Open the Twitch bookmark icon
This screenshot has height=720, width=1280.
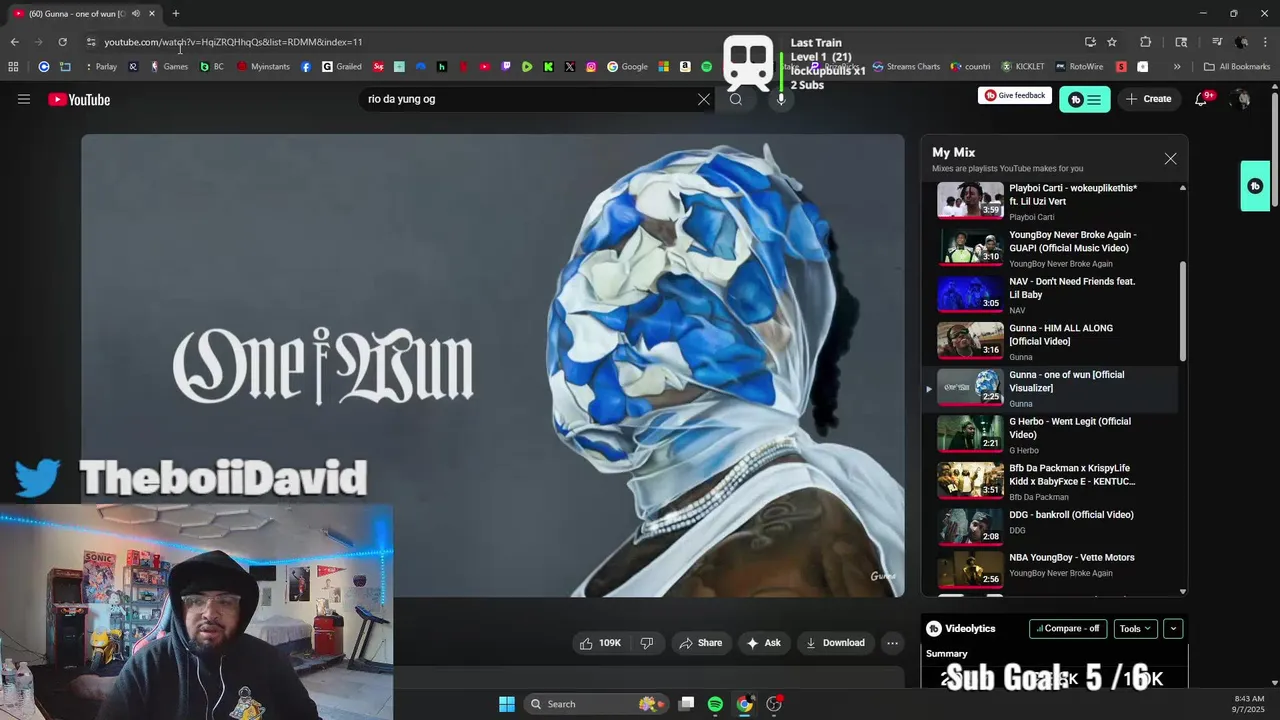coord(506,67)
